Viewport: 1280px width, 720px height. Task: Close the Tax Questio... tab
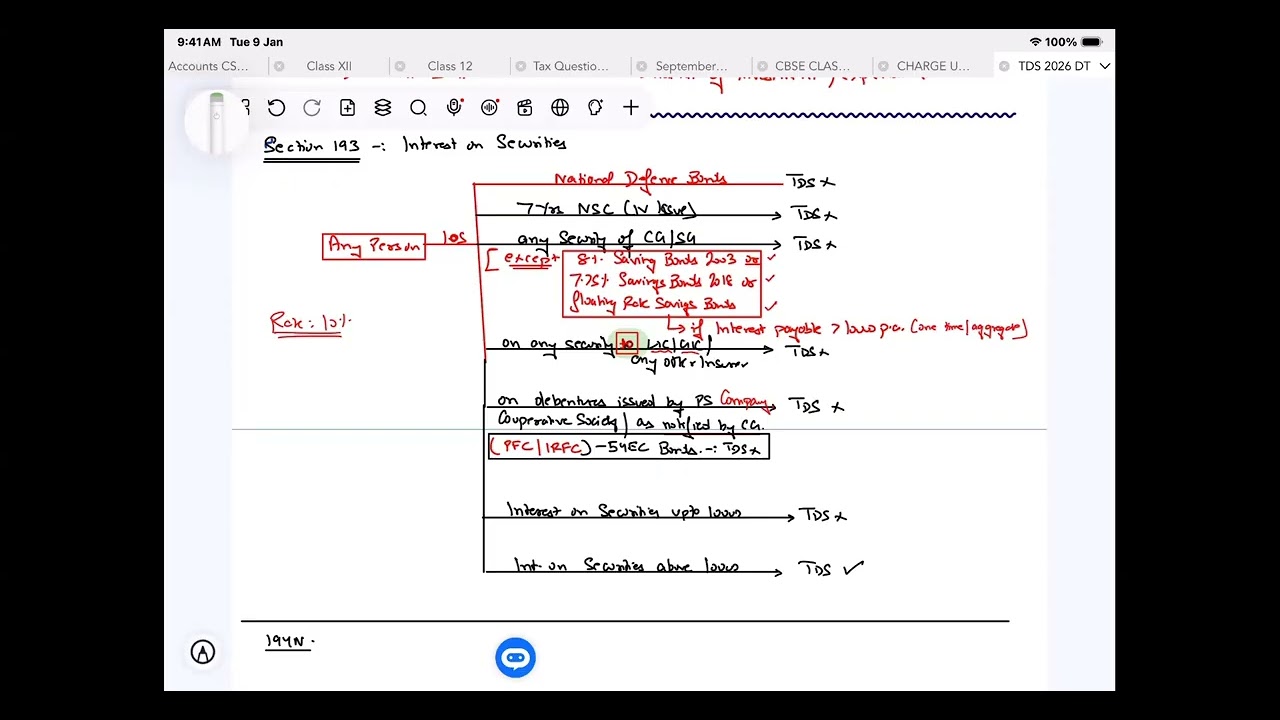(520, 66)
